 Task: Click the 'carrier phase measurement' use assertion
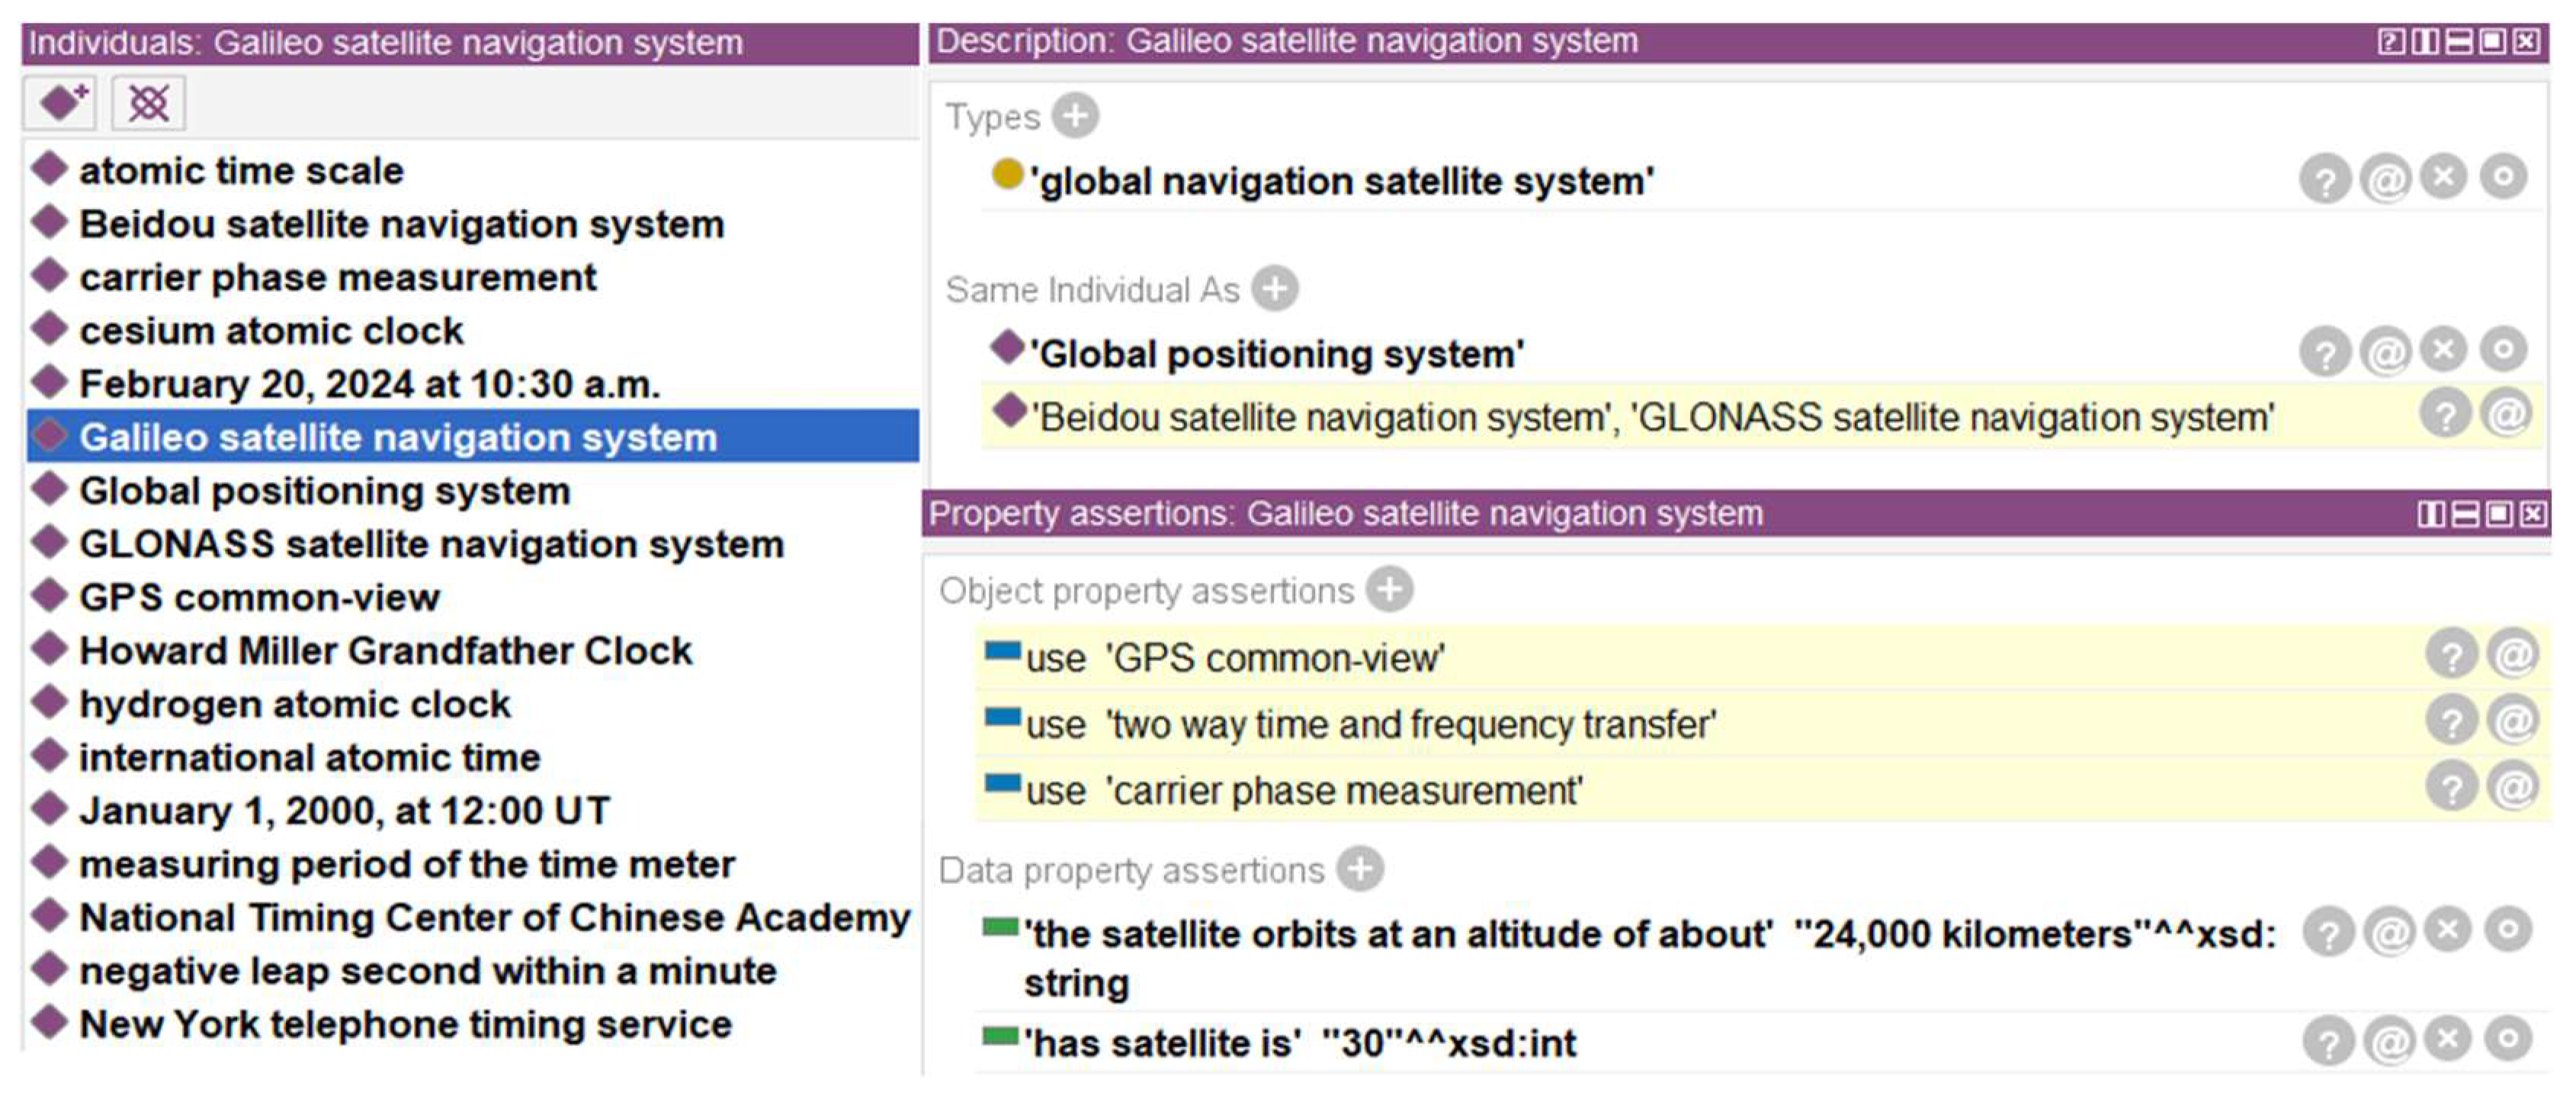click(1304, 791)
